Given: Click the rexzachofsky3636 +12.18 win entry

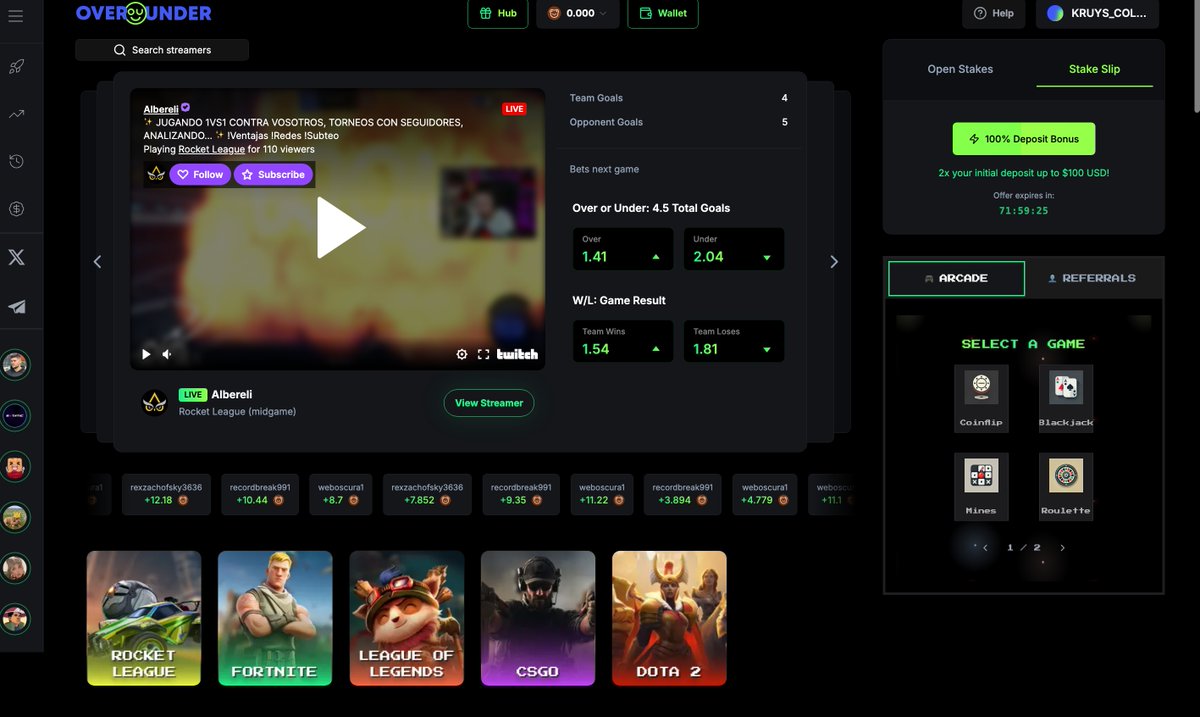Looking at the screenshot, I should pyautogui.click(x=166, y=494).
